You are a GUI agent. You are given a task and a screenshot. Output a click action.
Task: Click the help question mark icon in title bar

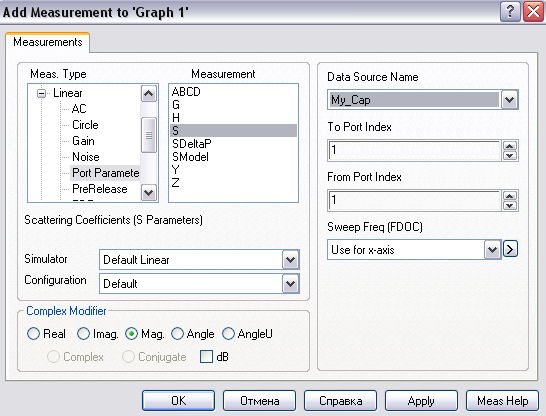(510, 12)
